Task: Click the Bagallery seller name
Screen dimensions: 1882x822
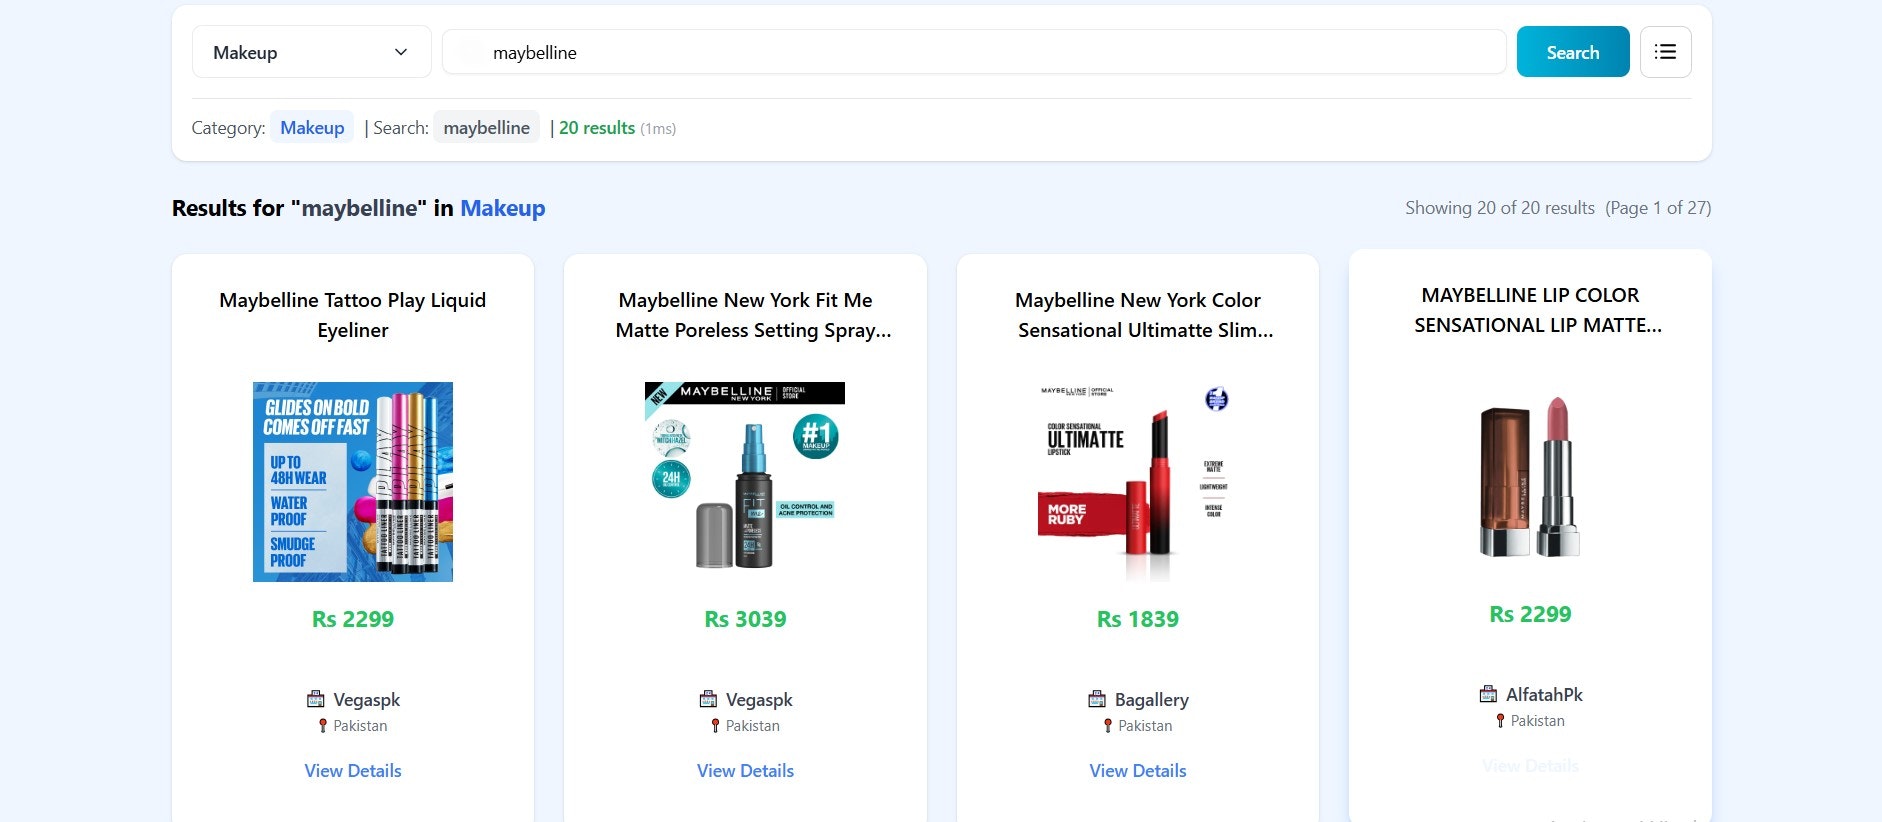Action: pos(1152,700)
